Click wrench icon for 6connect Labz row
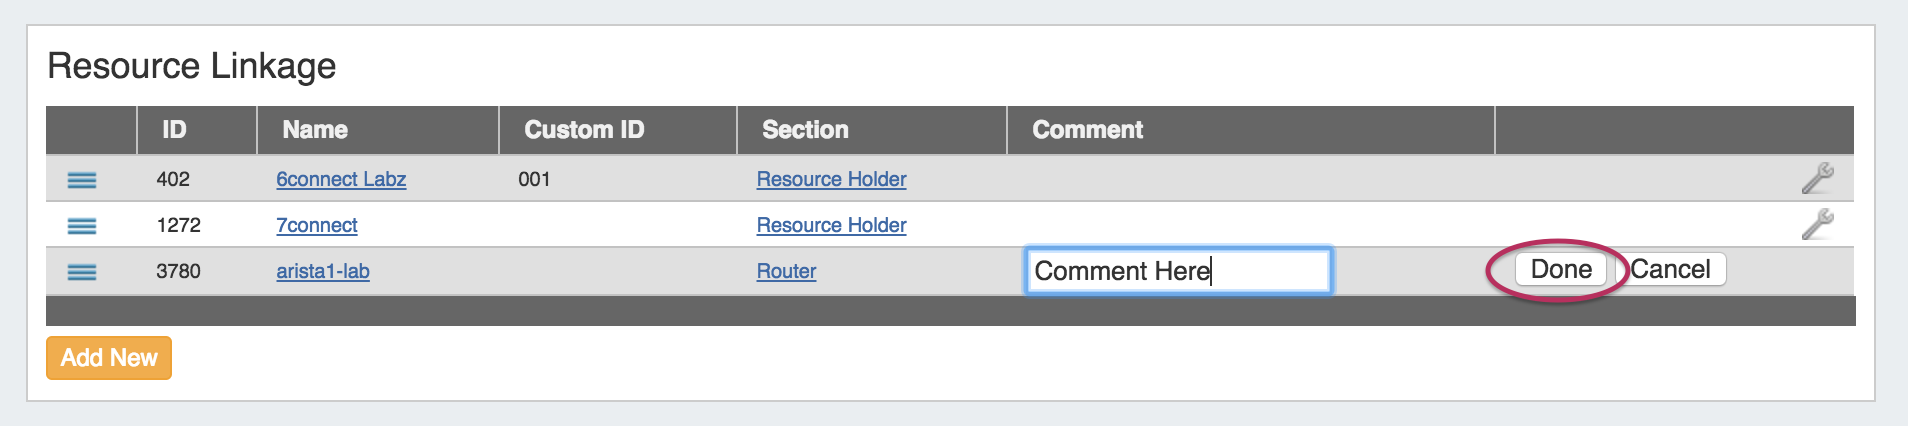 [x=1817, y=179]
